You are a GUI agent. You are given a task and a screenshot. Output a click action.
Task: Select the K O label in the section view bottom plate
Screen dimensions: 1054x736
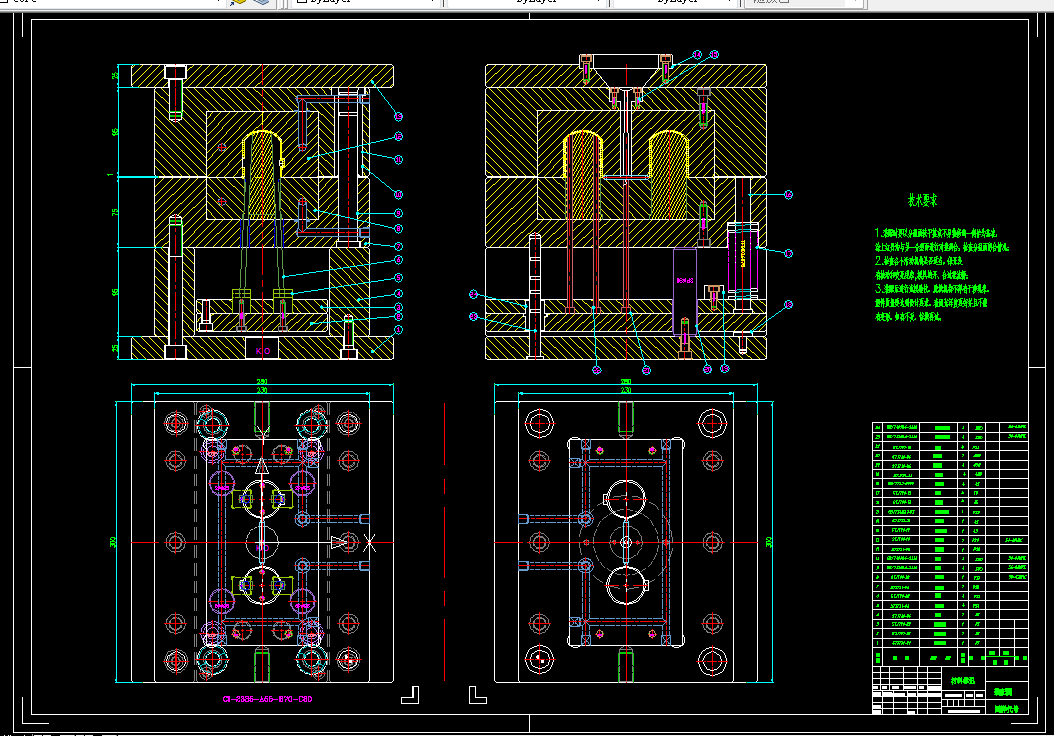coord(263,351)
